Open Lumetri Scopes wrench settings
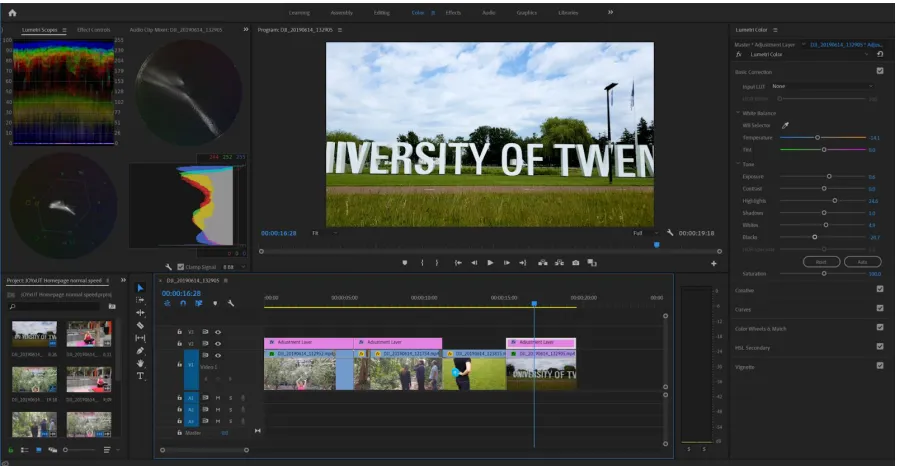 click(x=168, y=267)
